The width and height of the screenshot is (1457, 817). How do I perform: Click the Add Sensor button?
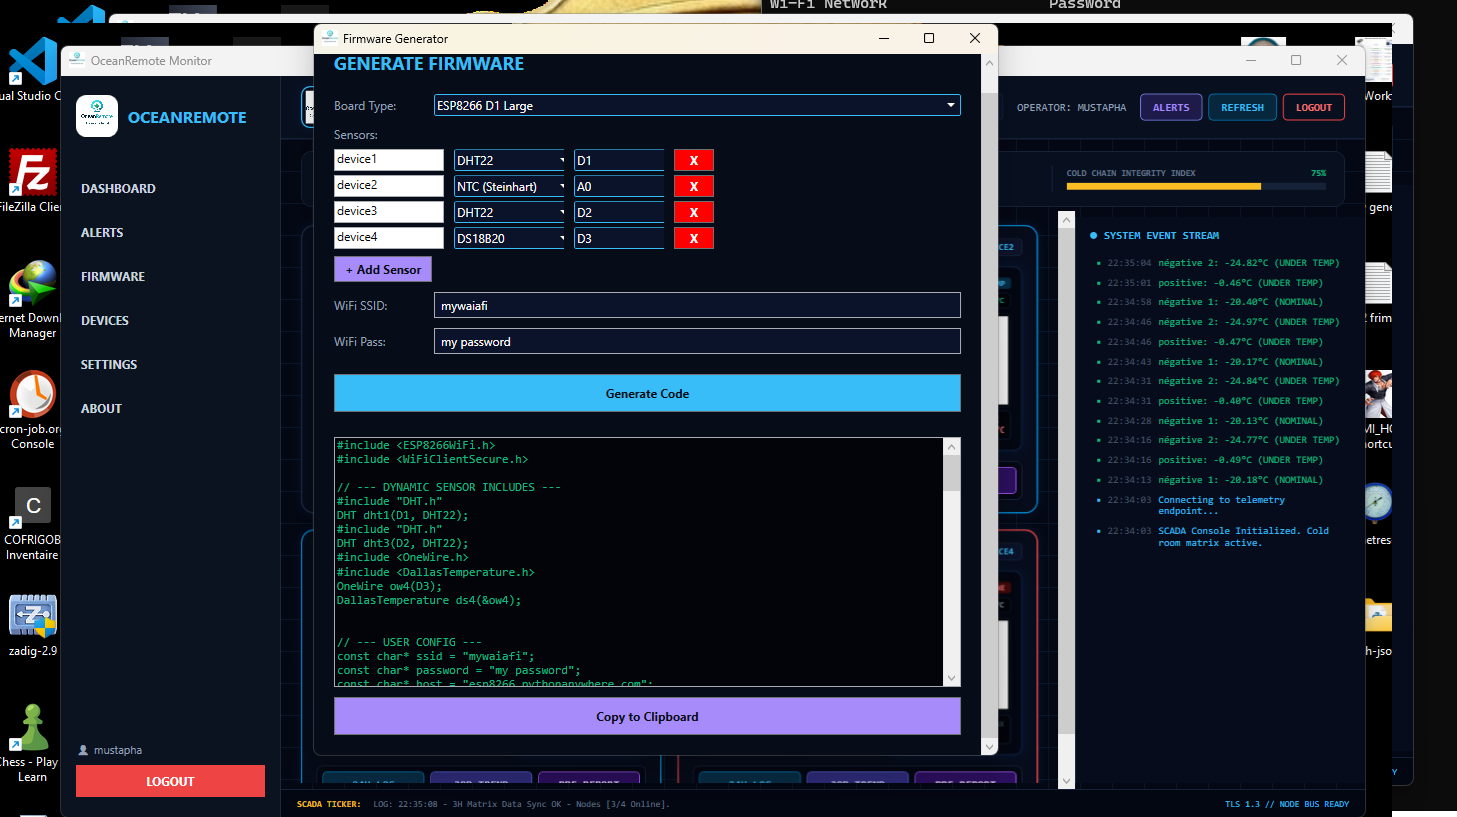point(383,269)
